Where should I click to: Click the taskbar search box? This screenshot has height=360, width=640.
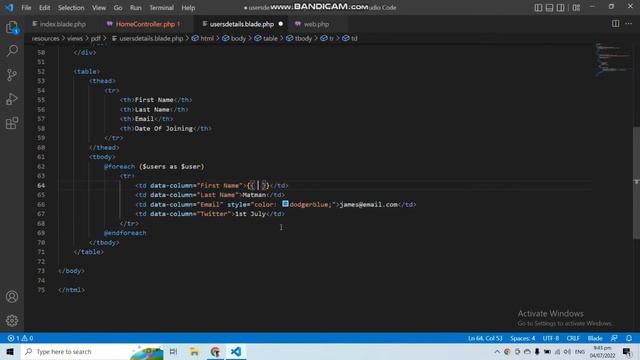[x=93, y=351]
